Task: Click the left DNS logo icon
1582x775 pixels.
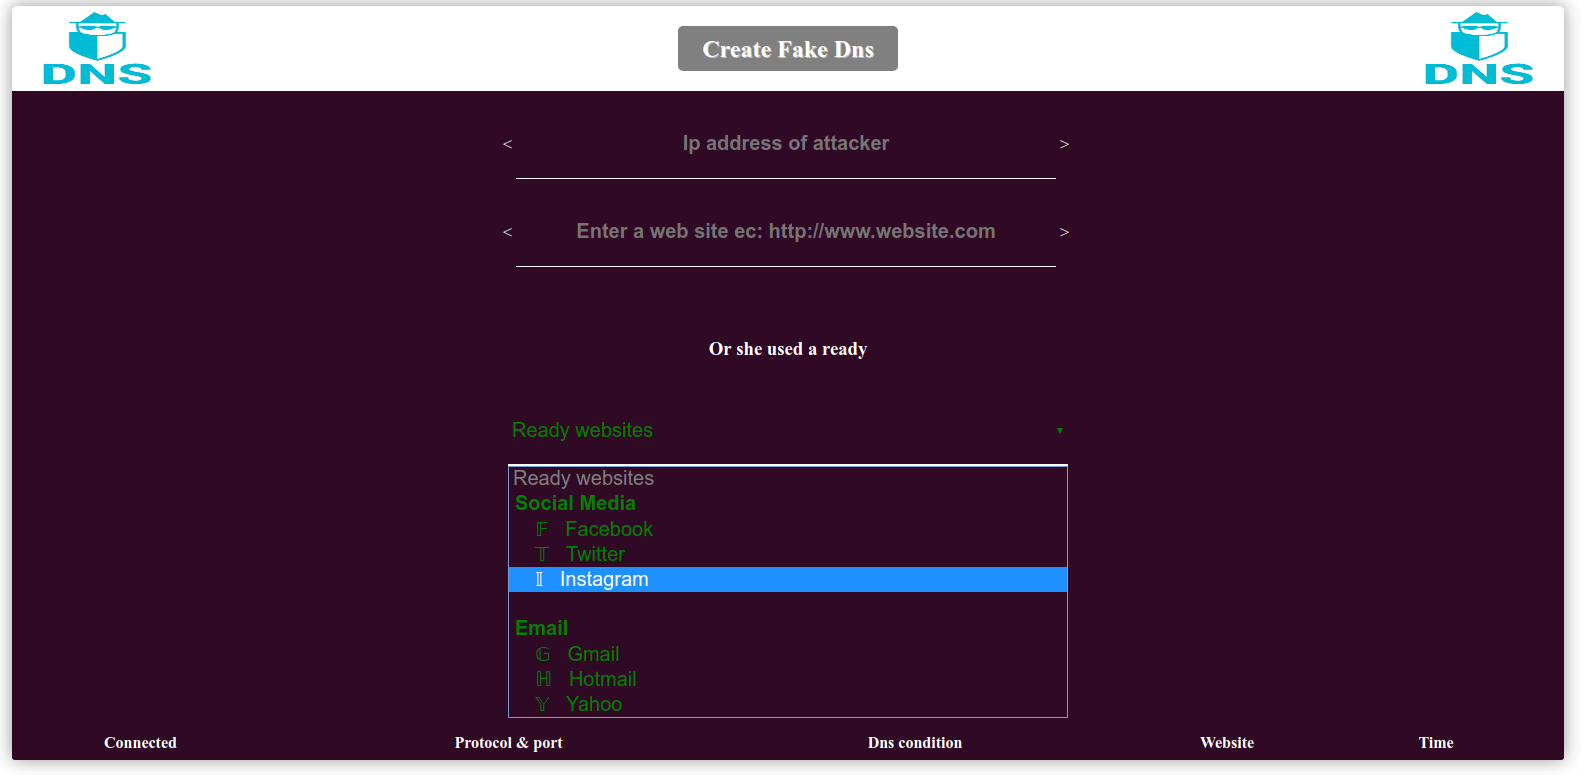Action: coord(97,48)
